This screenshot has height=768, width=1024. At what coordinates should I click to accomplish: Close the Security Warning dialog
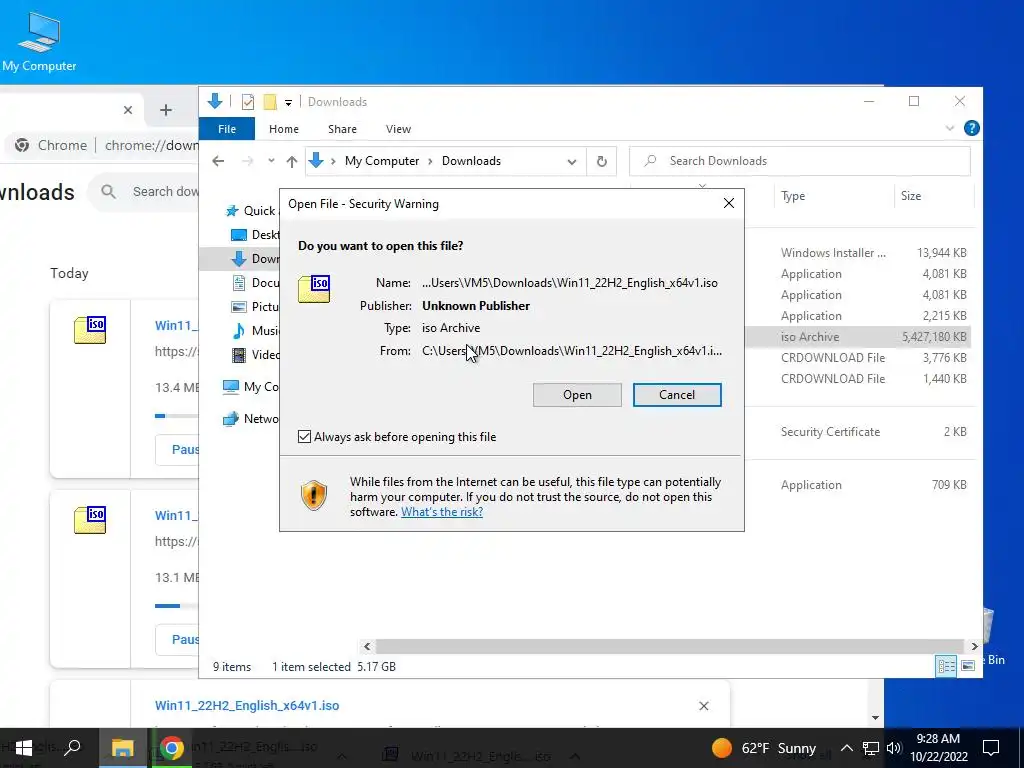(729, 204)
